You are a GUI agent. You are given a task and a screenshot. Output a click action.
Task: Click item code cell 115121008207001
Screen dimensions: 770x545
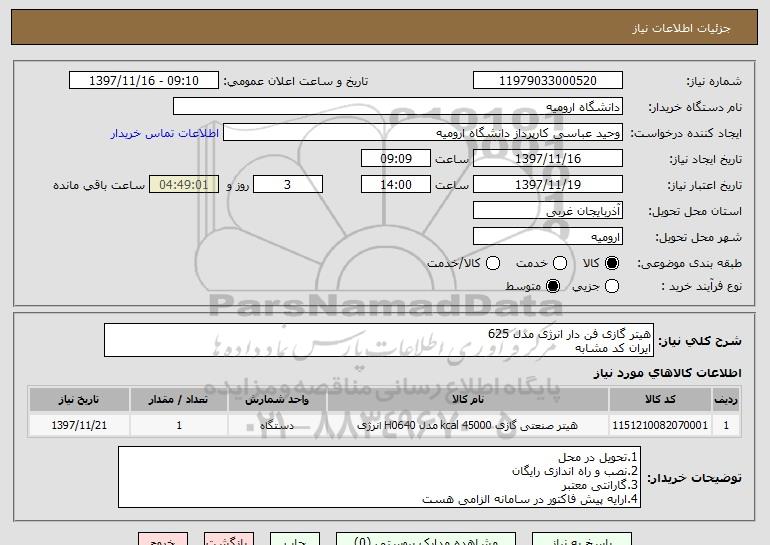tap(660, 425)
